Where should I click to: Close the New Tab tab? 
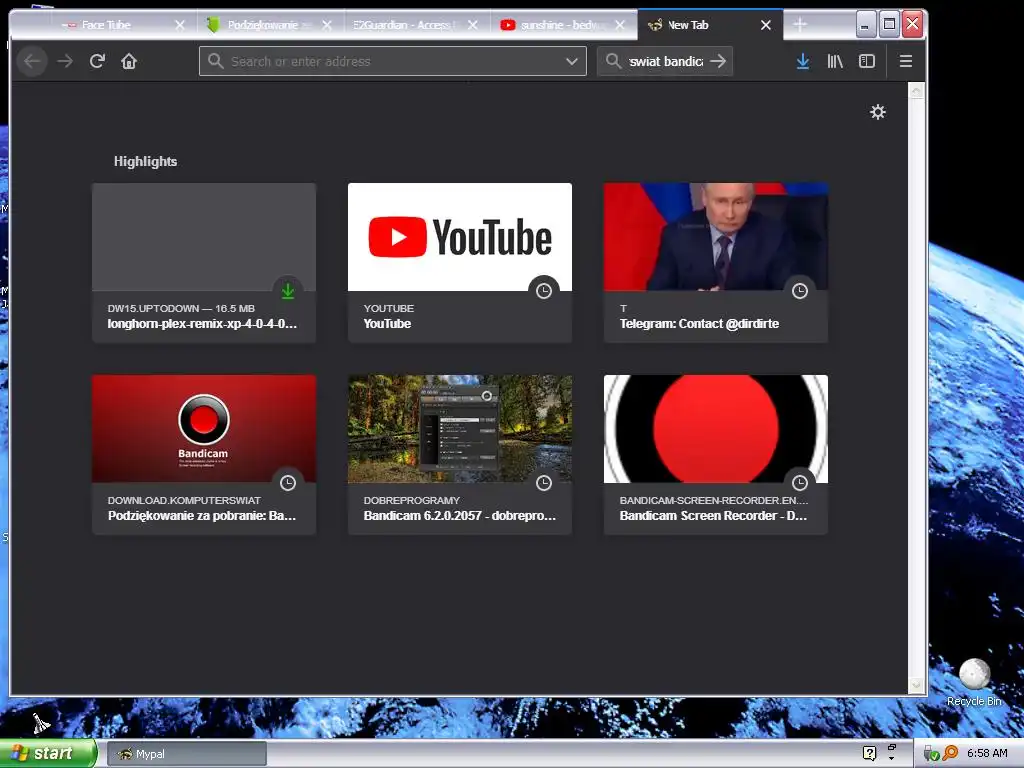pyautogui.click(x=766, y=25)
